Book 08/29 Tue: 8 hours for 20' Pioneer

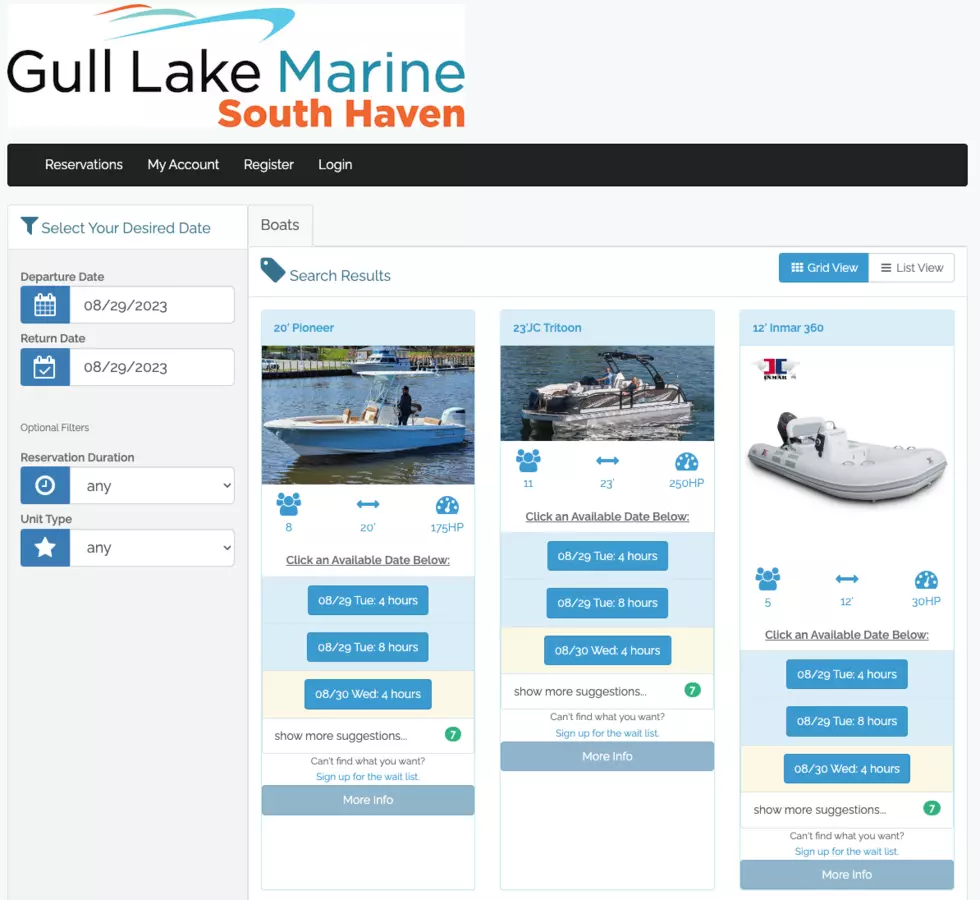pyautogui.click(x=368, y=647)
